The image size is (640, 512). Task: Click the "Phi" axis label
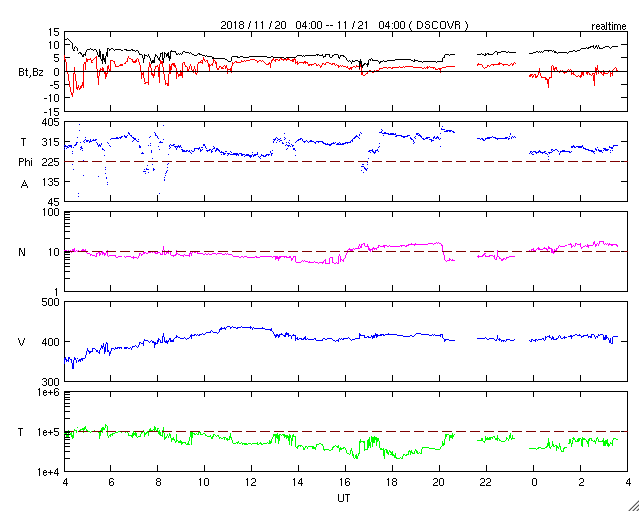click(x=25, y=162)
